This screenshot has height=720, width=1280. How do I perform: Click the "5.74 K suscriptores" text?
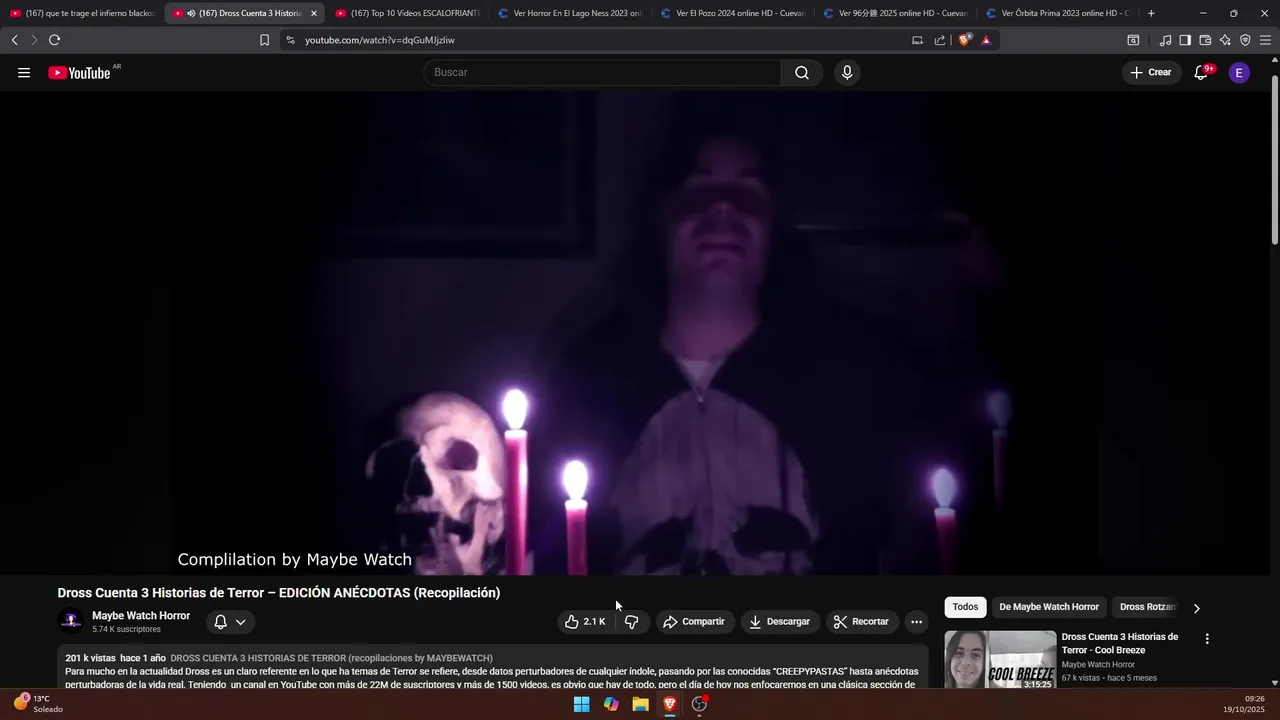click(x=126, y=630)
